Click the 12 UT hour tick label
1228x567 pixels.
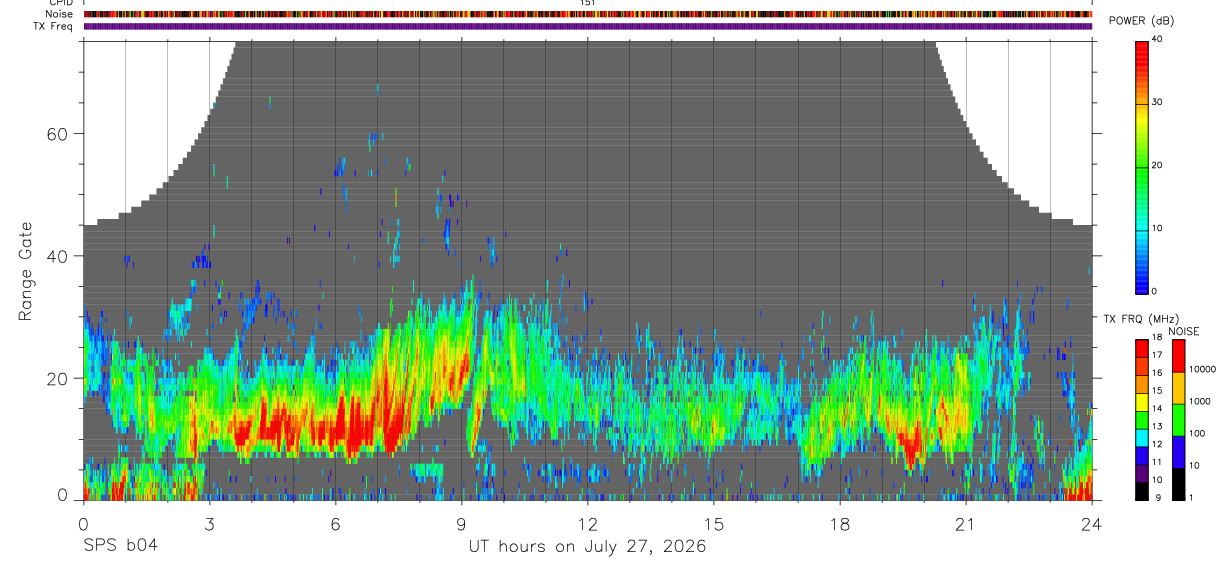588,524
